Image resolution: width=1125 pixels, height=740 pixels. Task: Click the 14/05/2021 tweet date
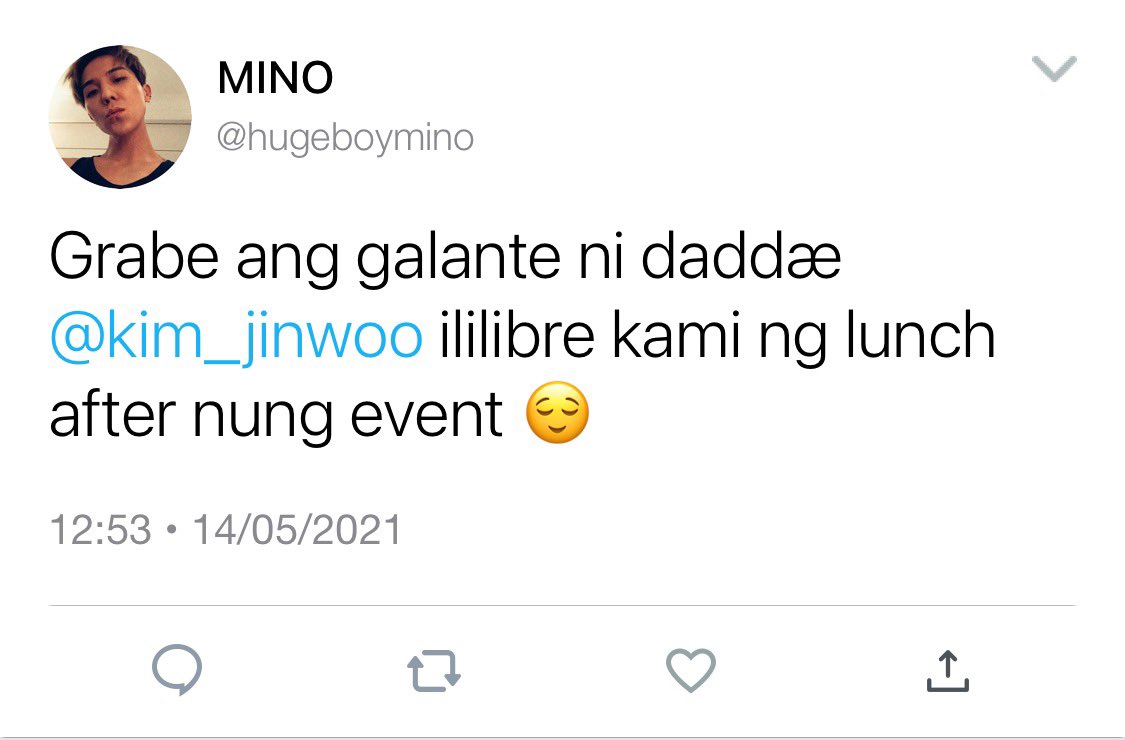(x=297, y=530)
